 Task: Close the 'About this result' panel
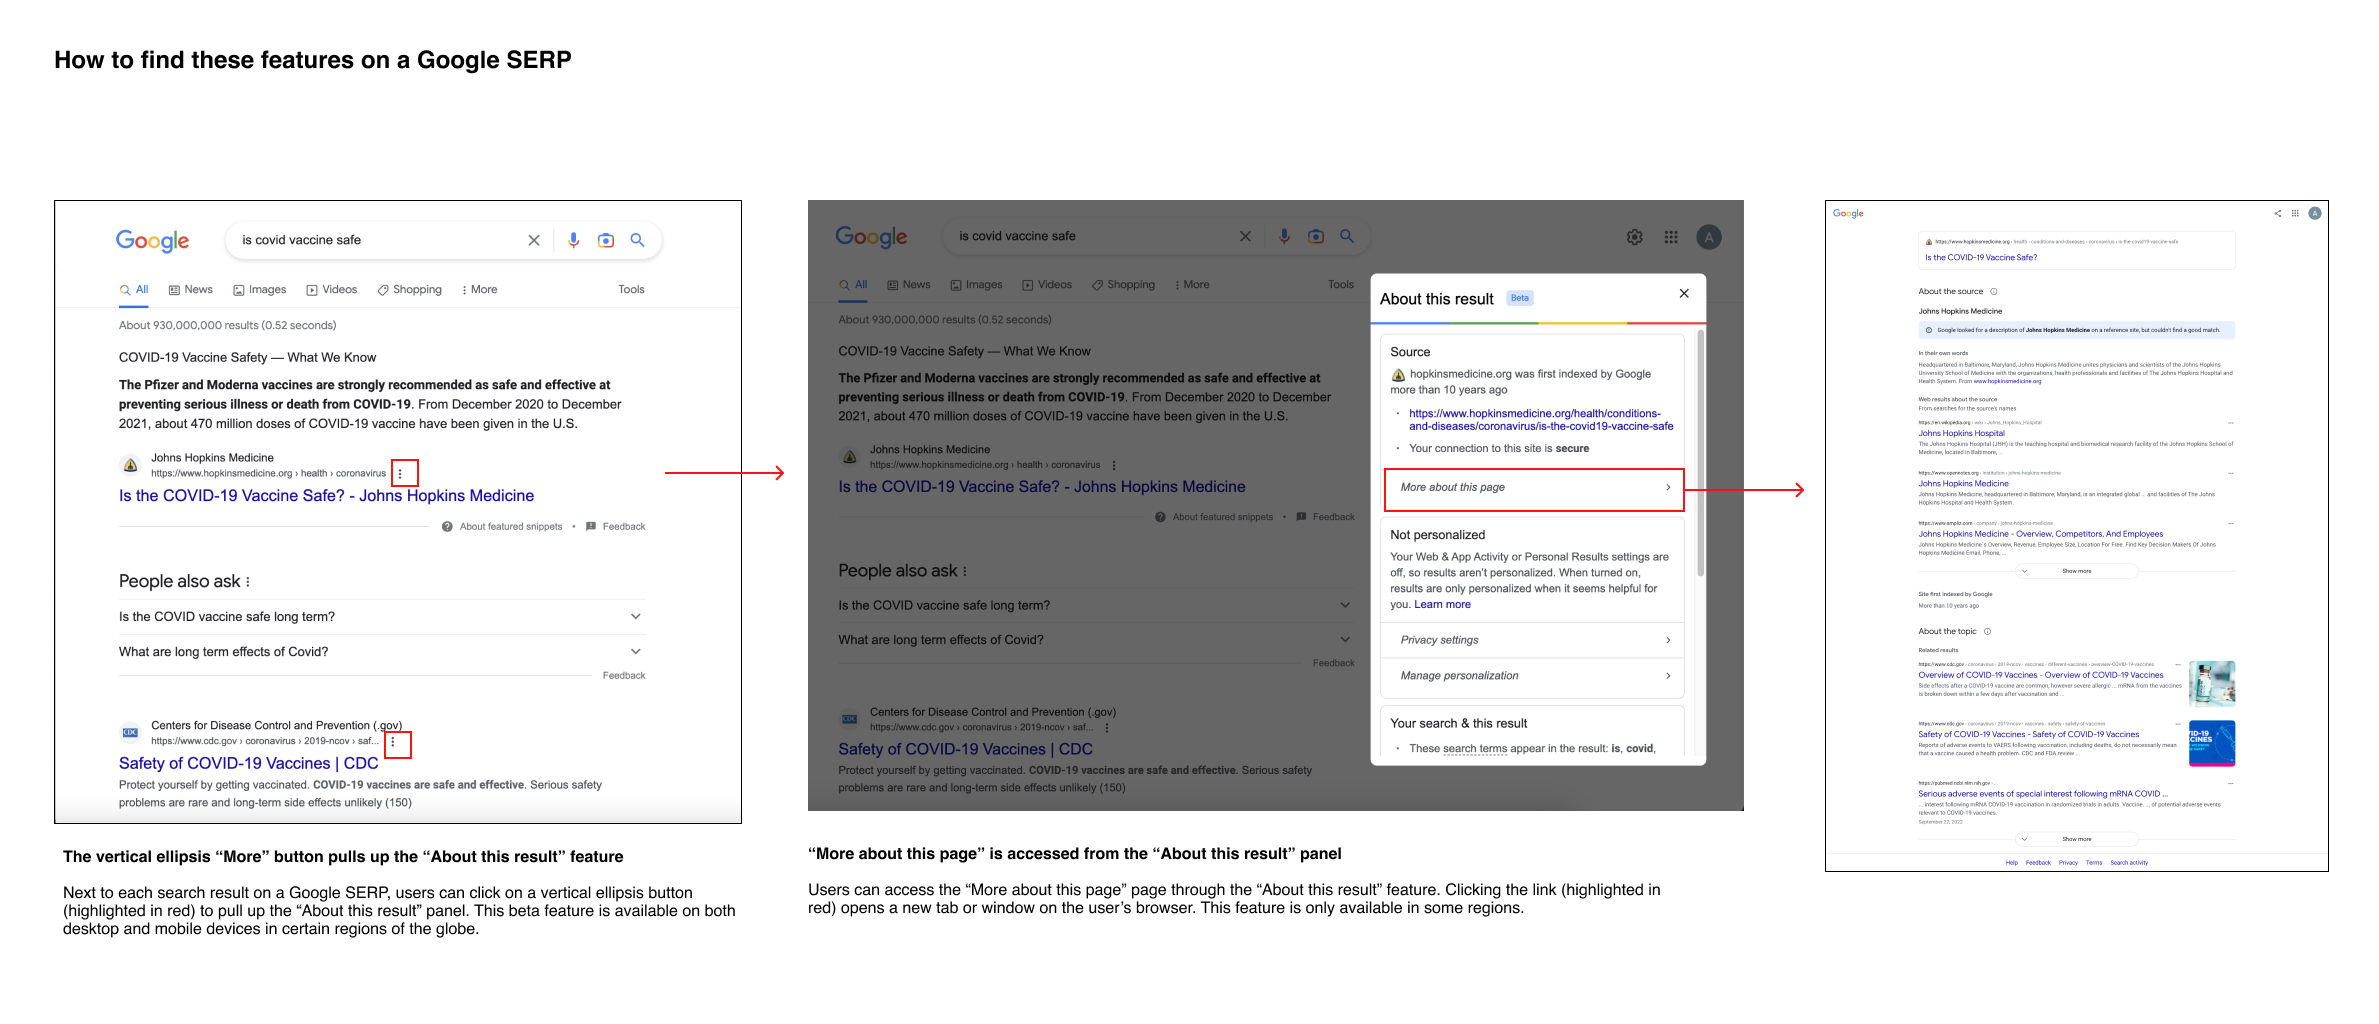pyautogui.click(x=1684, y=293)
